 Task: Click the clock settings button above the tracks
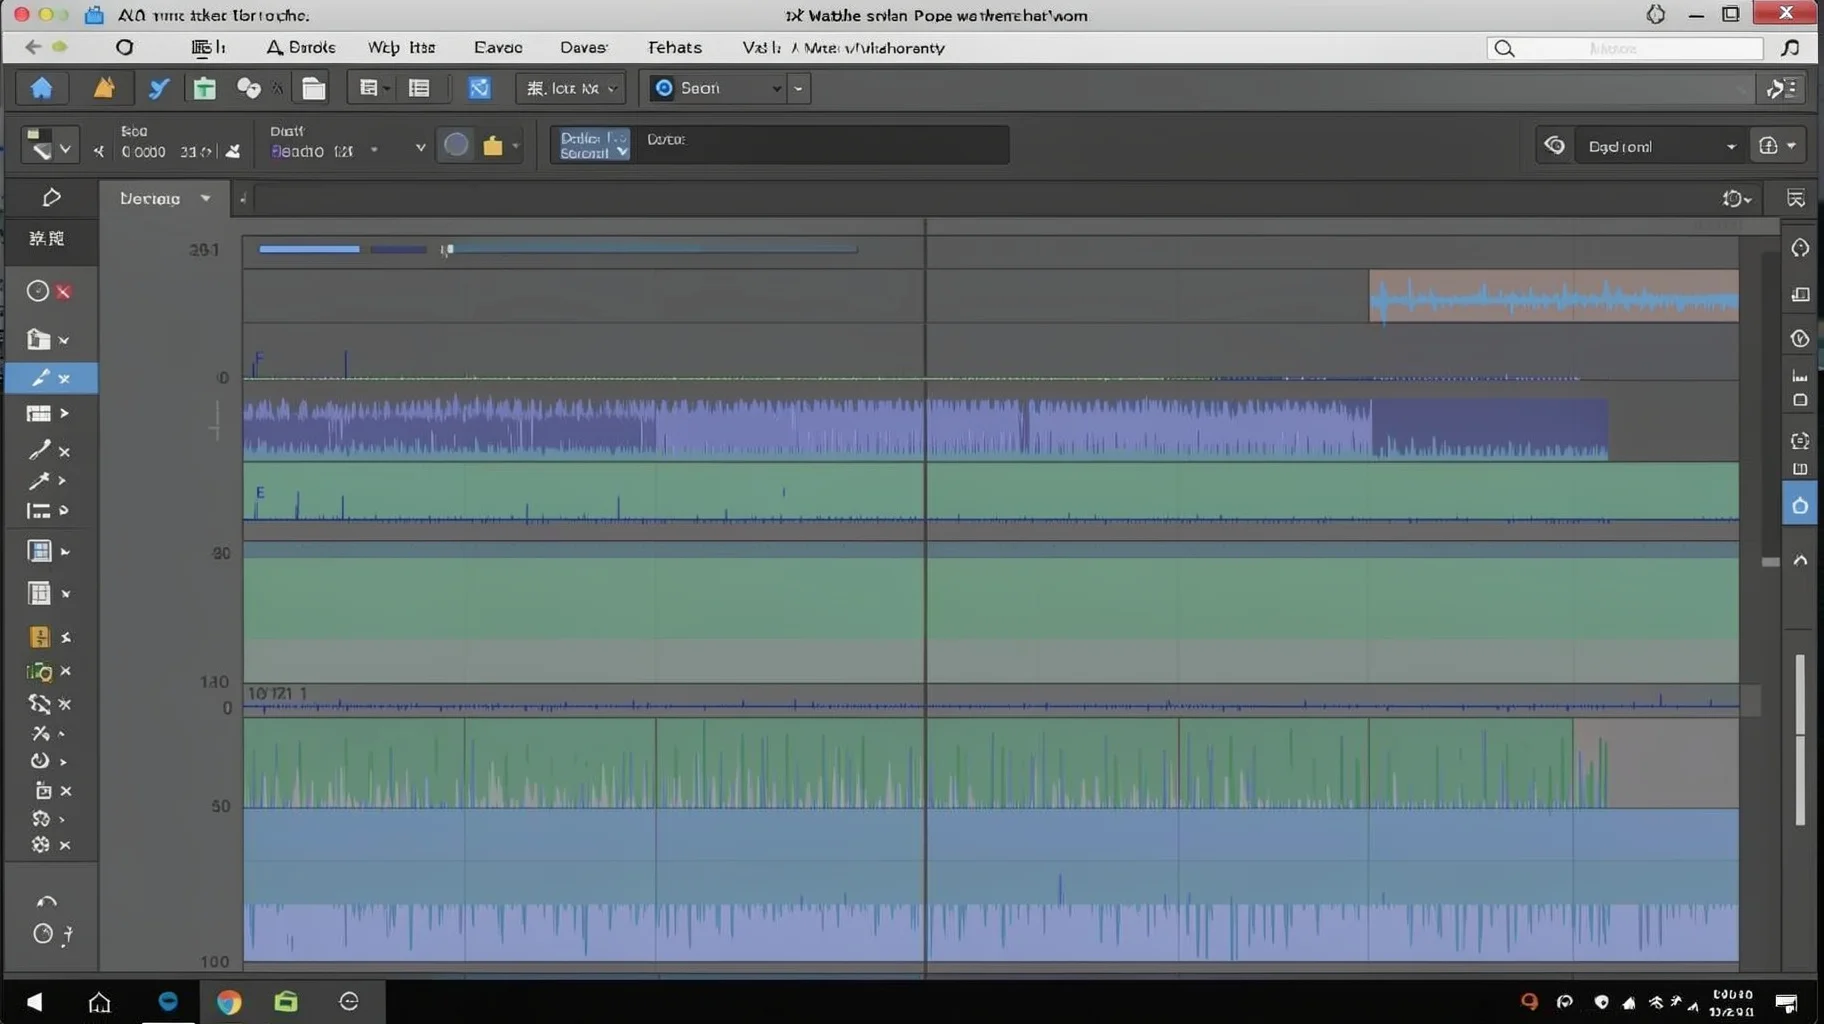[1737, 198]
